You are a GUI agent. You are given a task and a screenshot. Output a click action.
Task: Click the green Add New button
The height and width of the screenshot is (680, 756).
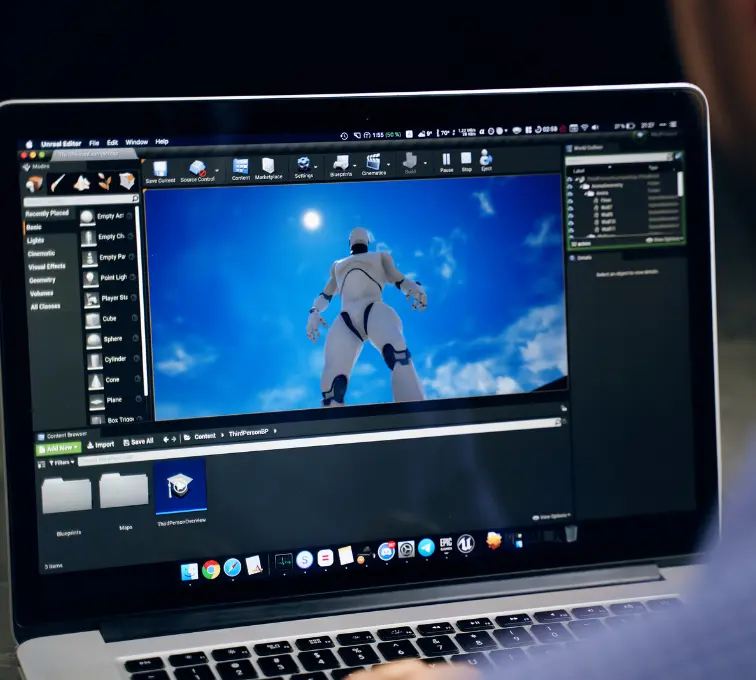pyautogui.click(x=58, y=448)
